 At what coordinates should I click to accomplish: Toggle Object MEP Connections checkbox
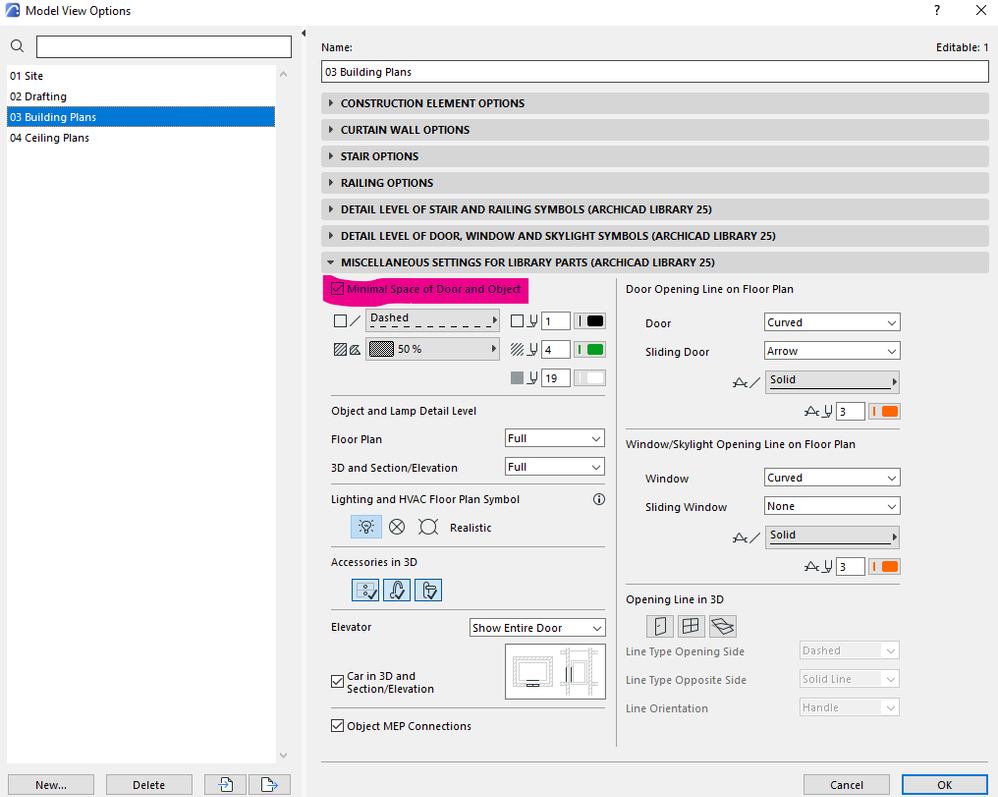[337, 726]
